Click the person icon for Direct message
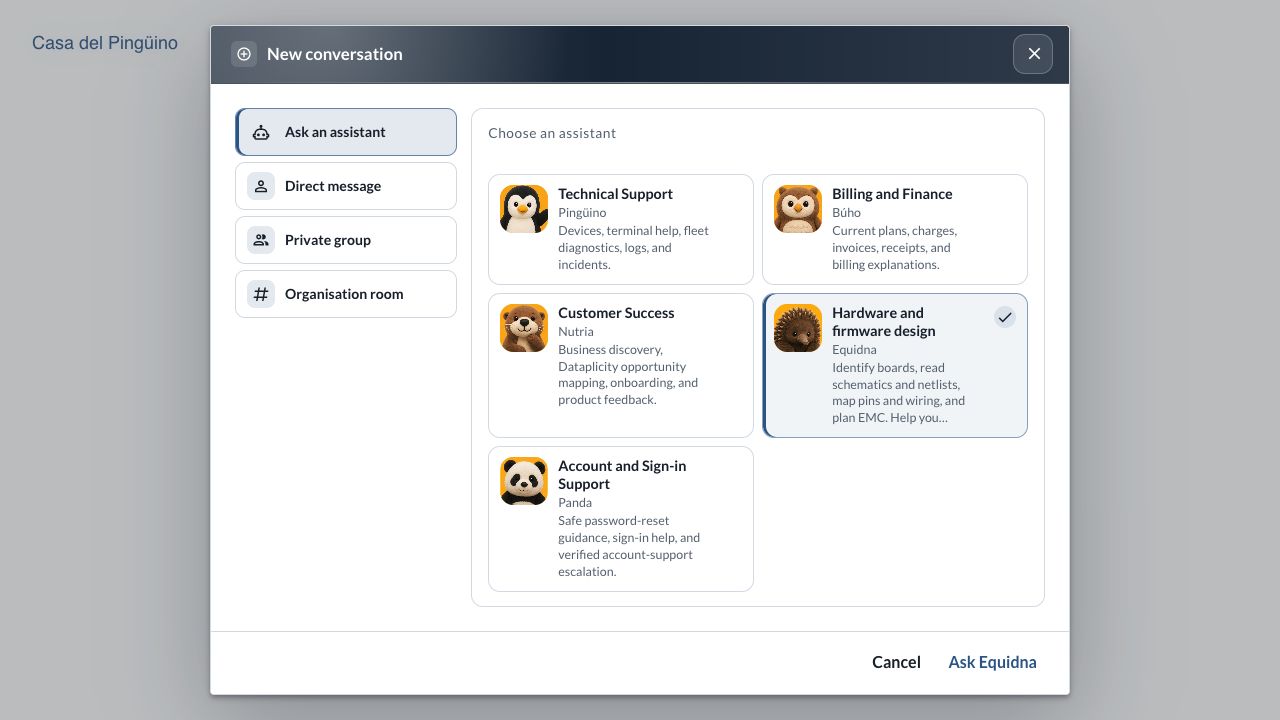This screenshot has width=1280, height=720. 261,186
